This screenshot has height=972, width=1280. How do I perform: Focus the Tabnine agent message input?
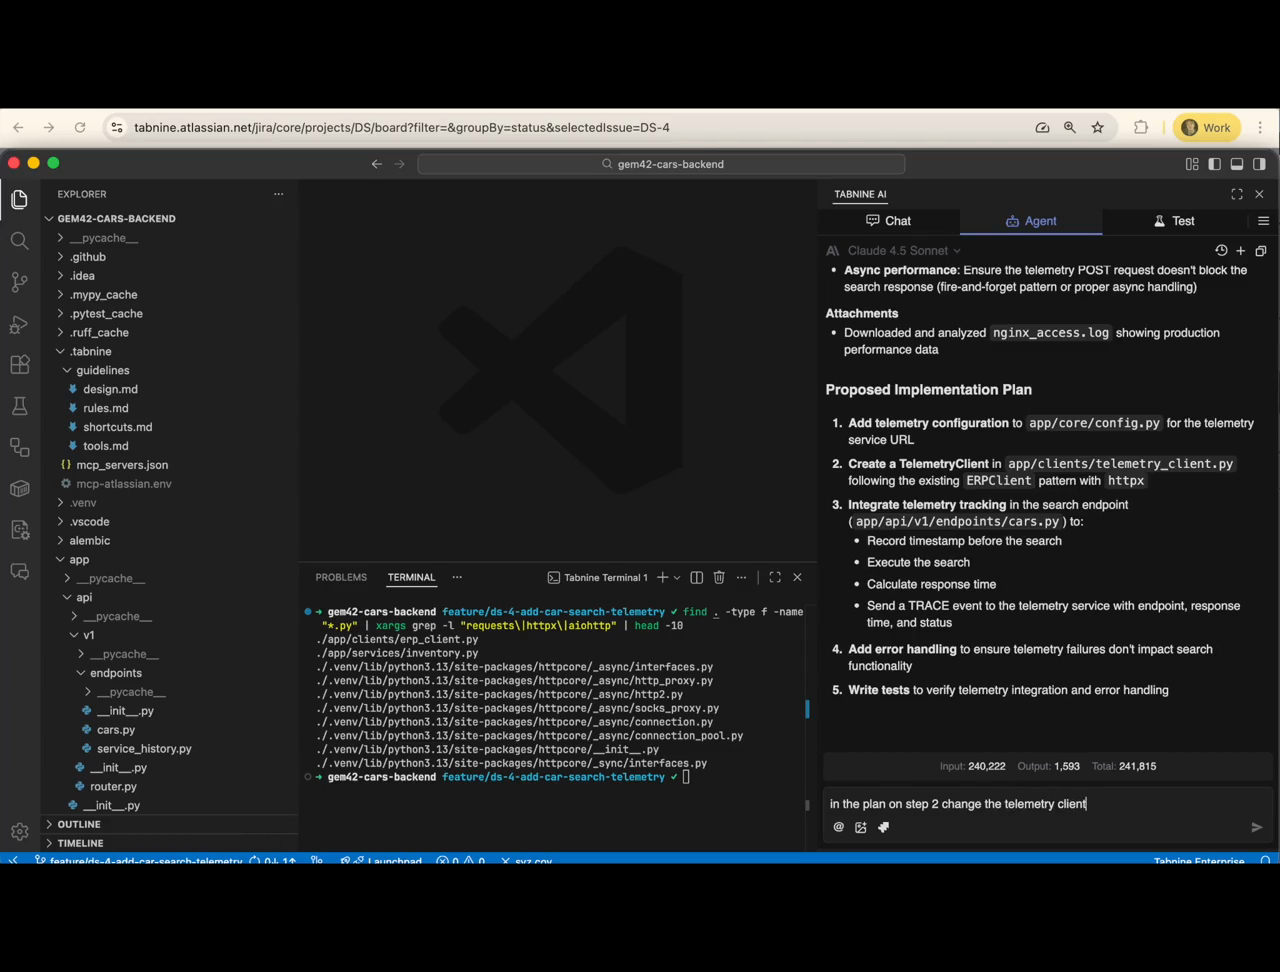[x=1047, y=804]
